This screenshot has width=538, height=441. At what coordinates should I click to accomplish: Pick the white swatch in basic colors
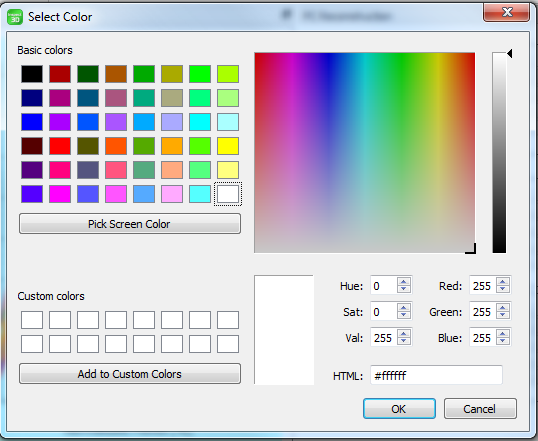228,194
